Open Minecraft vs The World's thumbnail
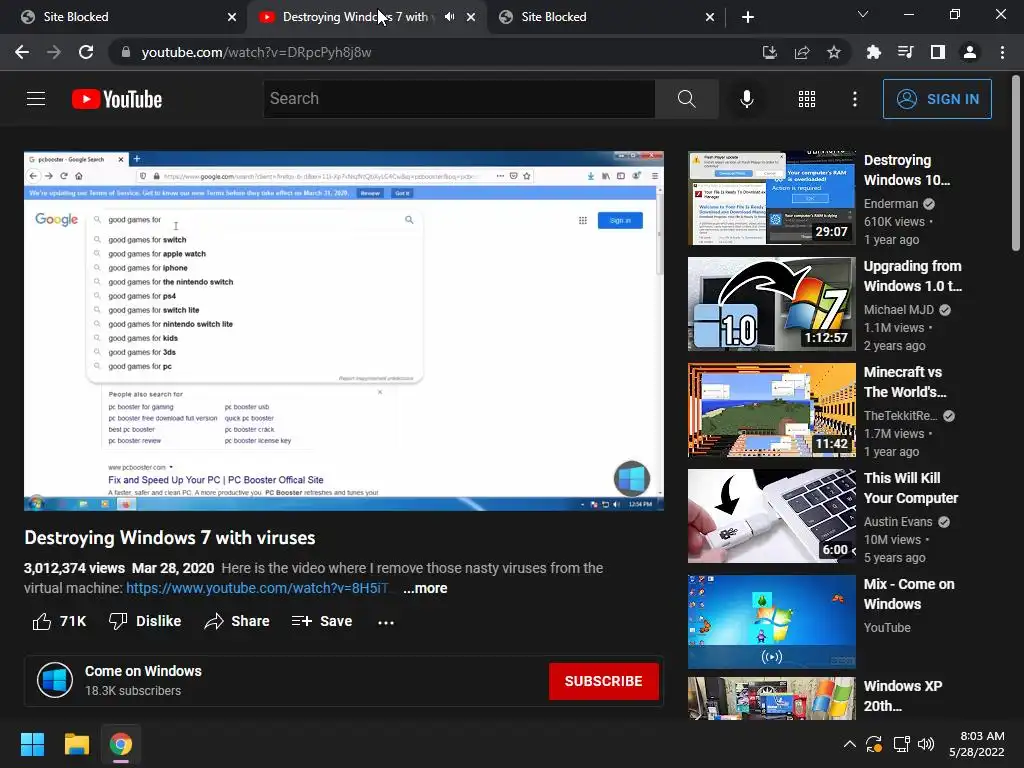This screenshot has height=768, width=1024. point(771,410)
